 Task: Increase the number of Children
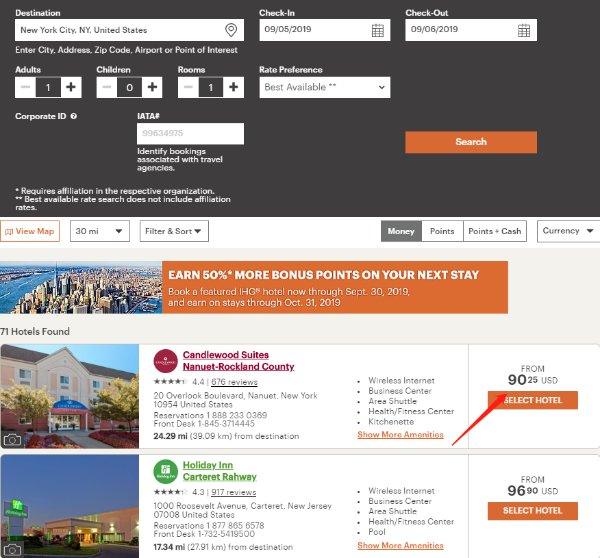(152, 87)
